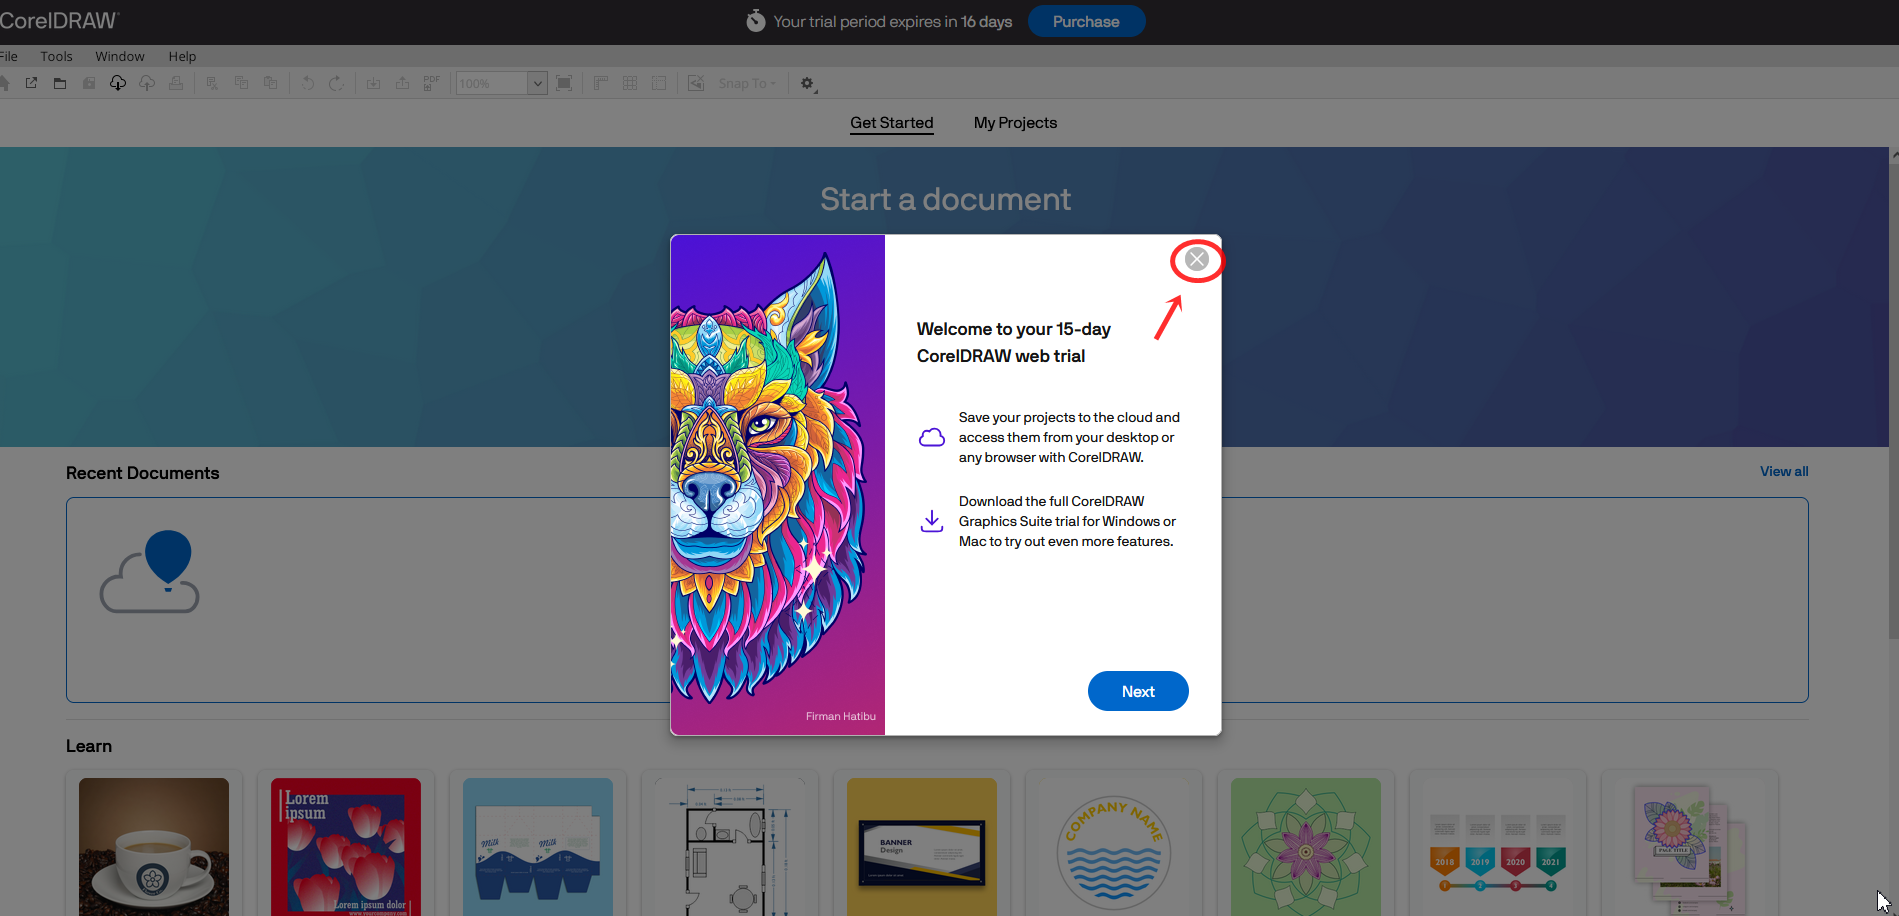Open the floor plan tutorial thumbnail
The width and height of the screenshot is (1899, 916).
pos(730,847)
